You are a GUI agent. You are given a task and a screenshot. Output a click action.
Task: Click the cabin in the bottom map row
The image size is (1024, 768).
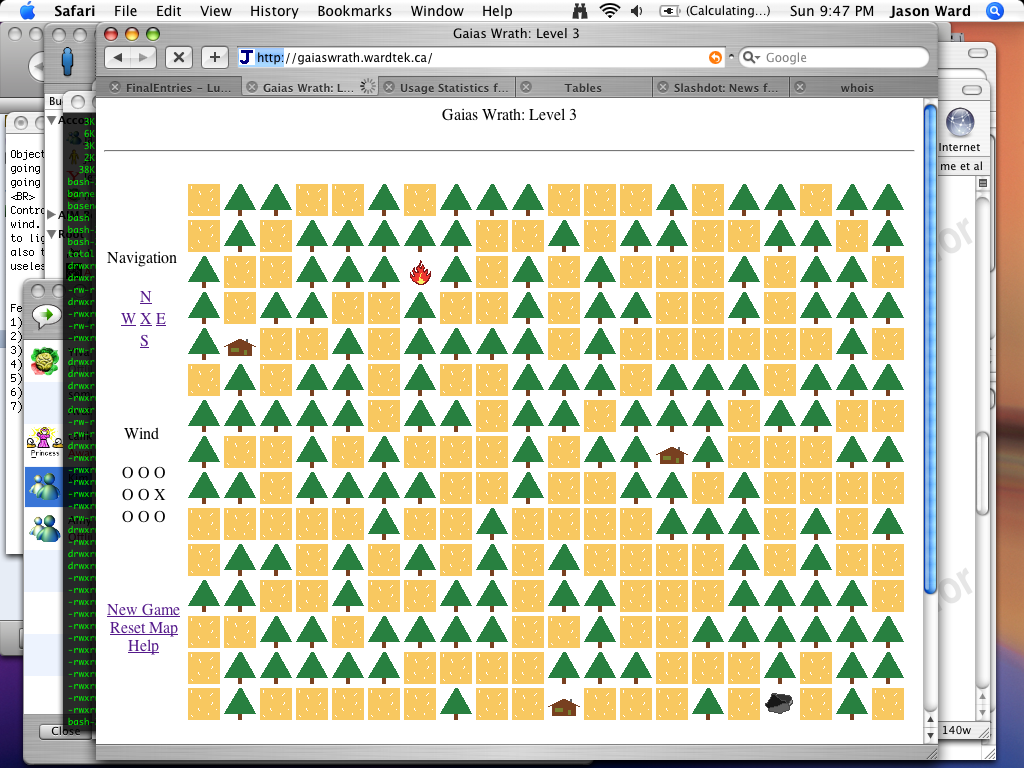click(564, 707)
